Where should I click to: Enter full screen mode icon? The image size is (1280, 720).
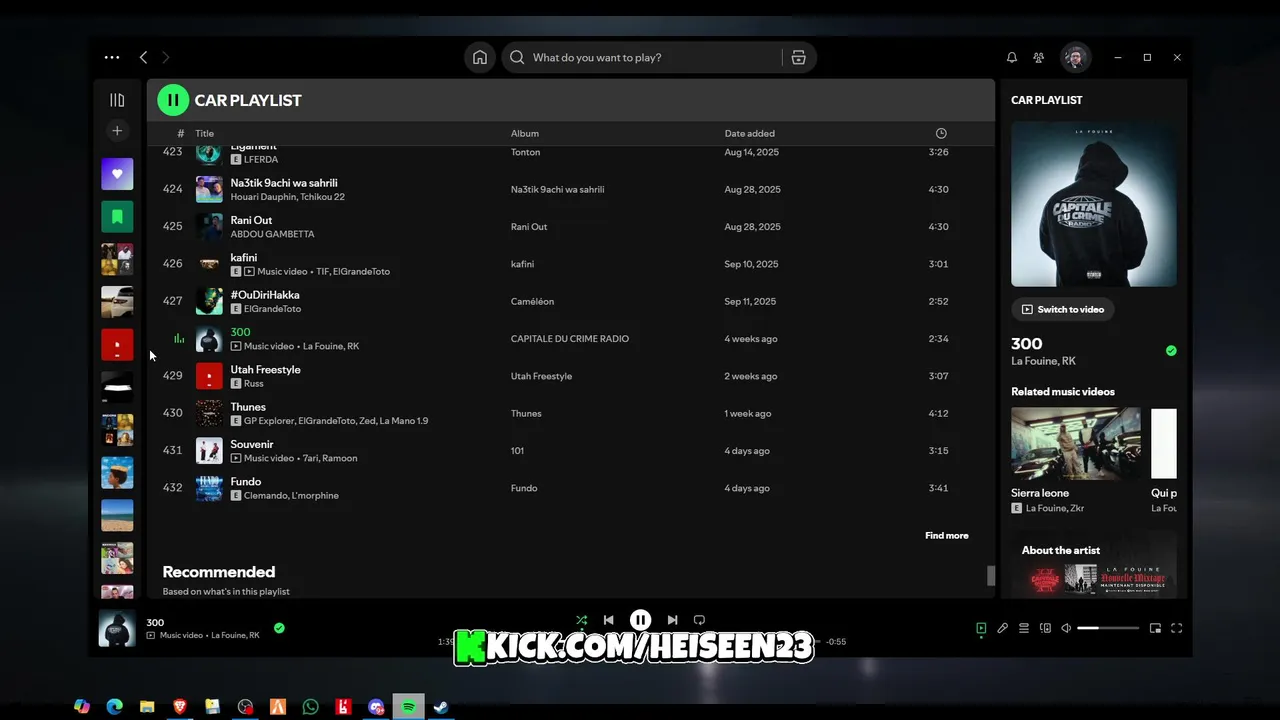click(1177, 628)
